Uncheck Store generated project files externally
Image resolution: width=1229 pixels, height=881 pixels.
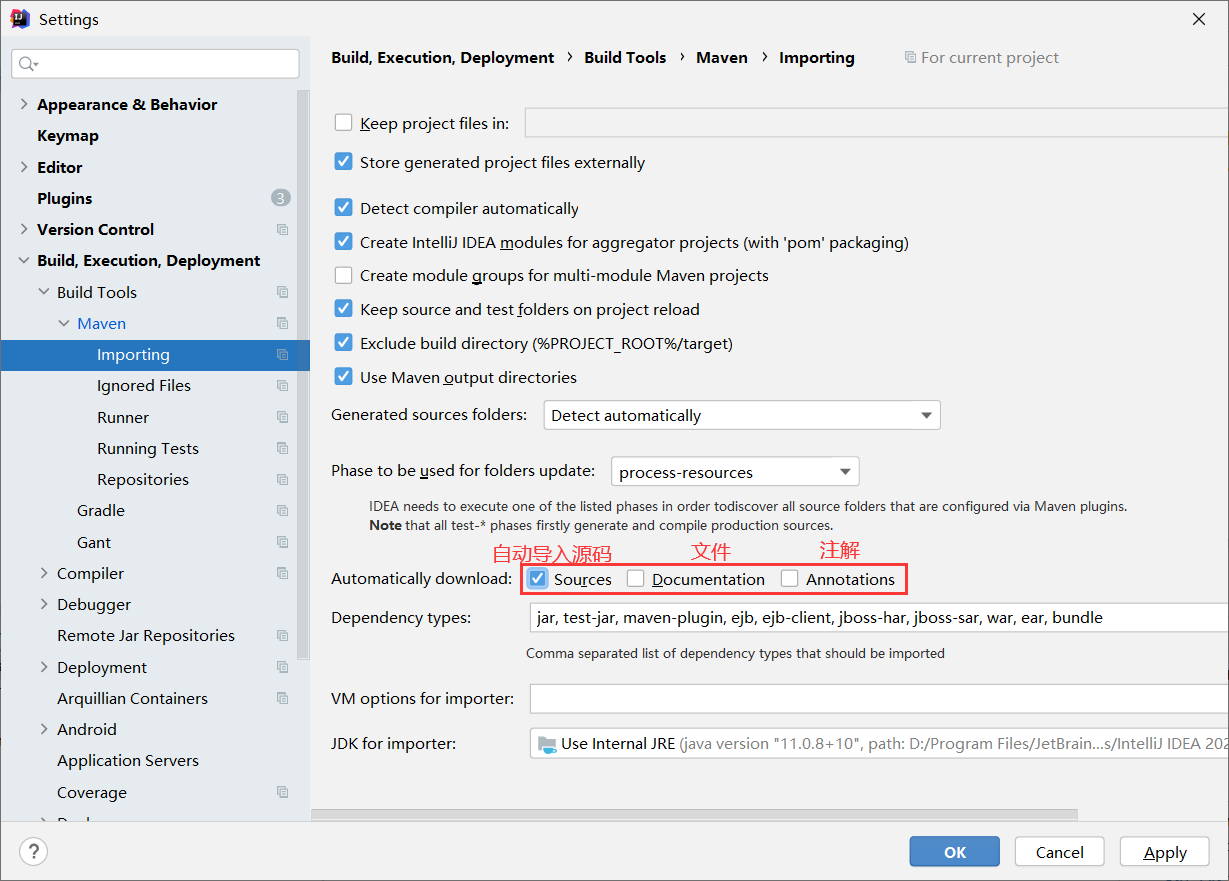click(343, 161)
